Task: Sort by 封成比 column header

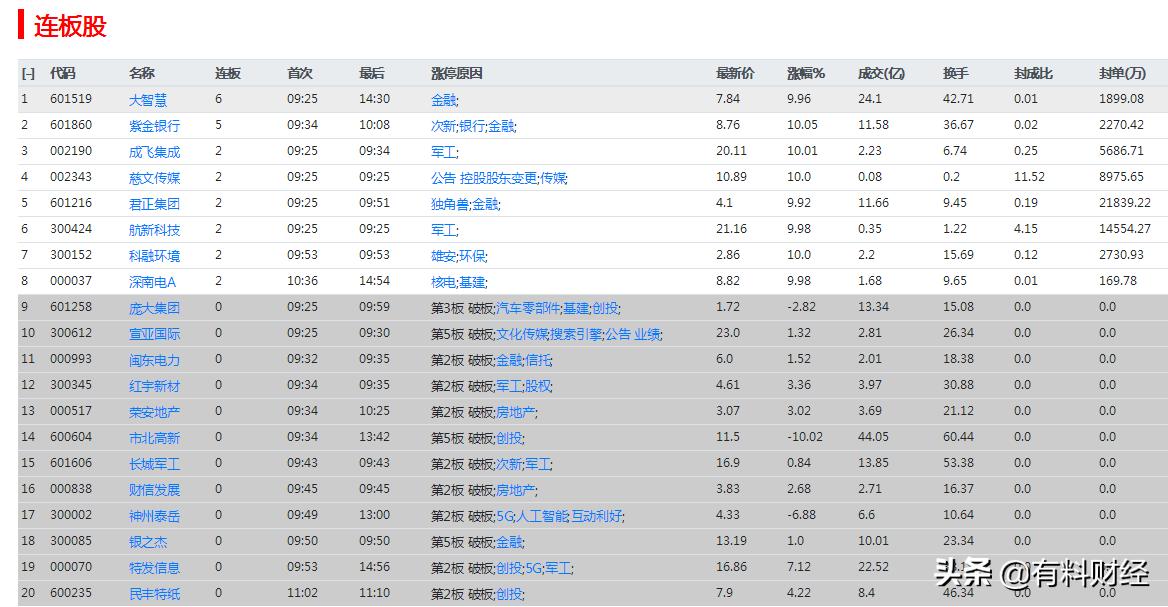Action: click(1033, 73)
